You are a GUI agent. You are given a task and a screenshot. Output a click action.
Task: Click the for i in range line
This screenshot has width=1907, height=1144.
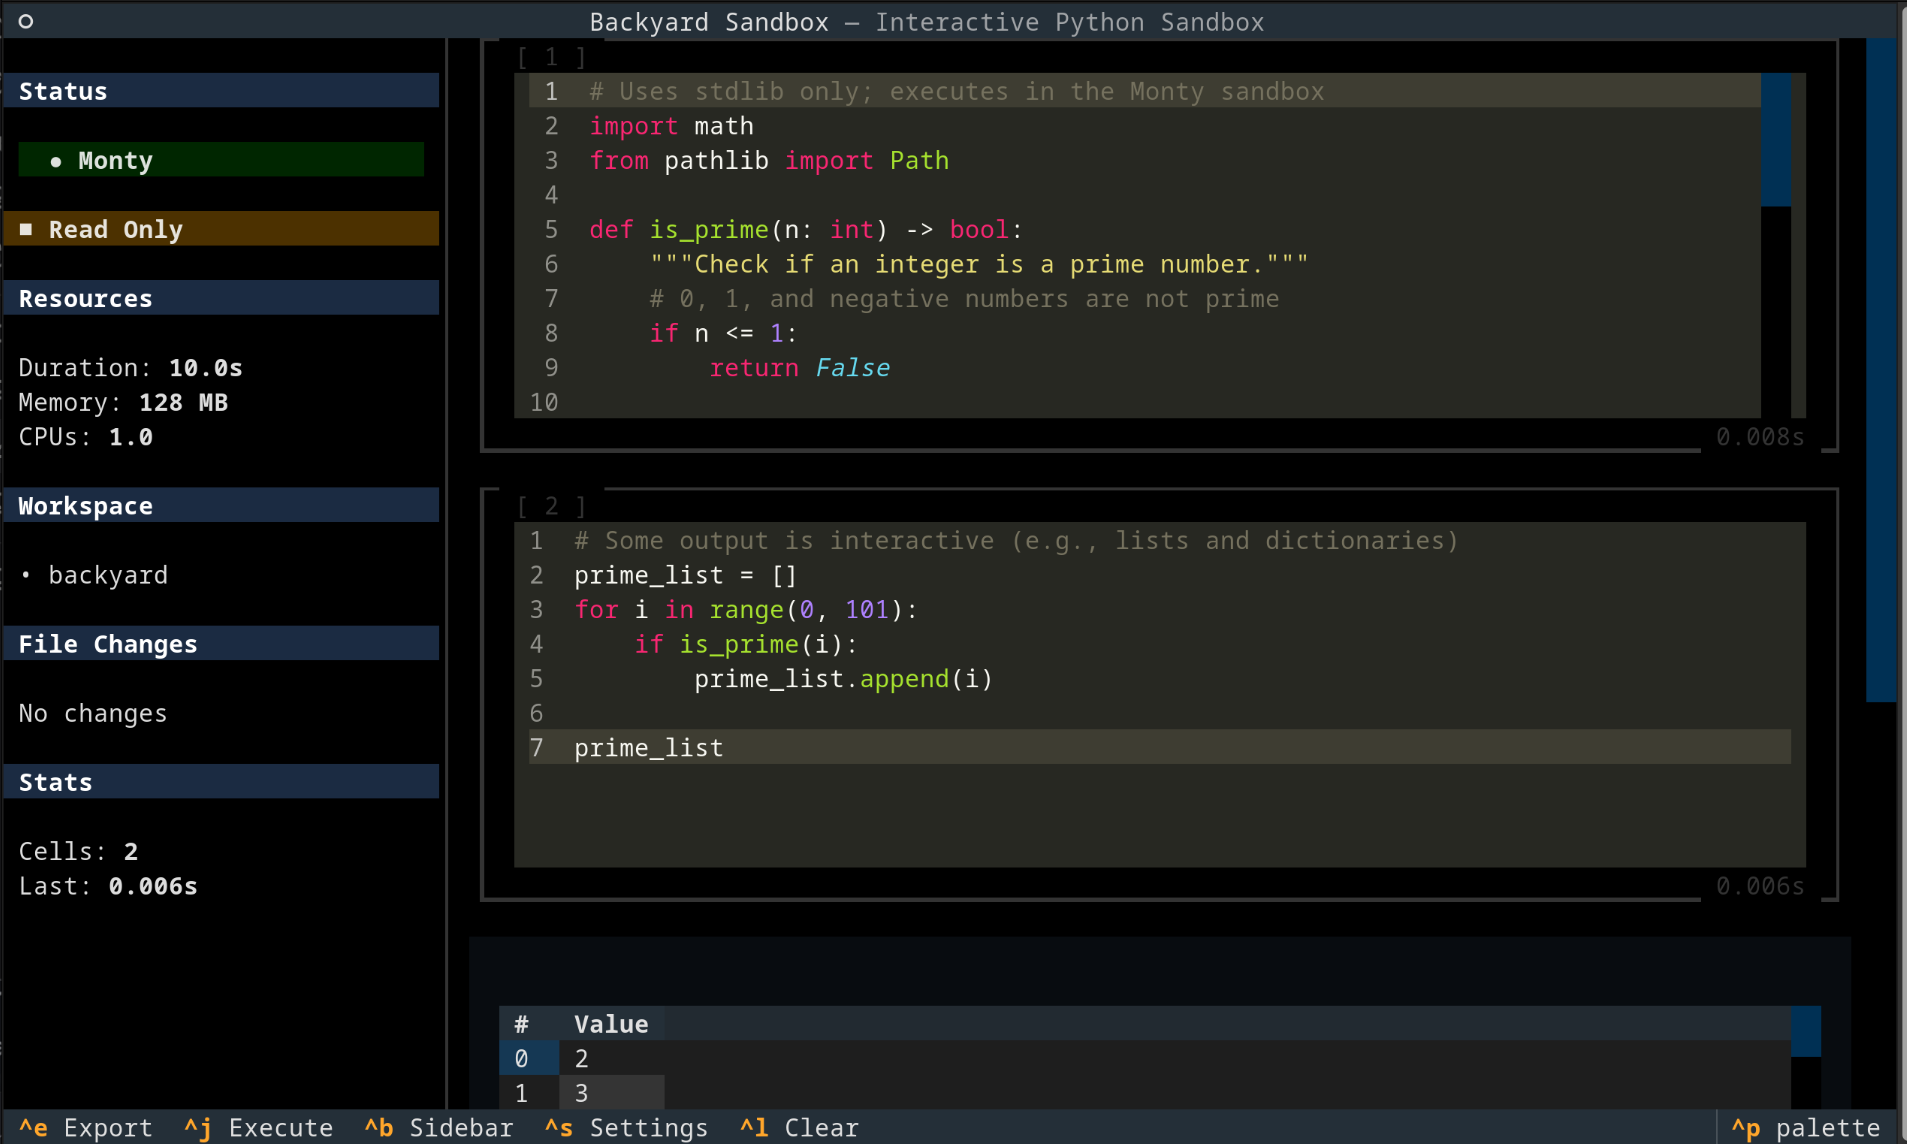tap(746, 609)
